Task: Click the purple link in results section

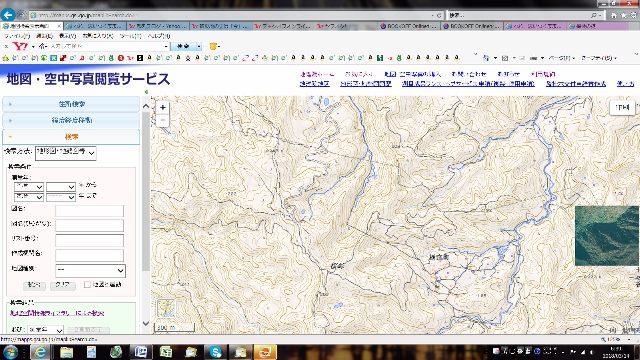Action: pos(57,313)
